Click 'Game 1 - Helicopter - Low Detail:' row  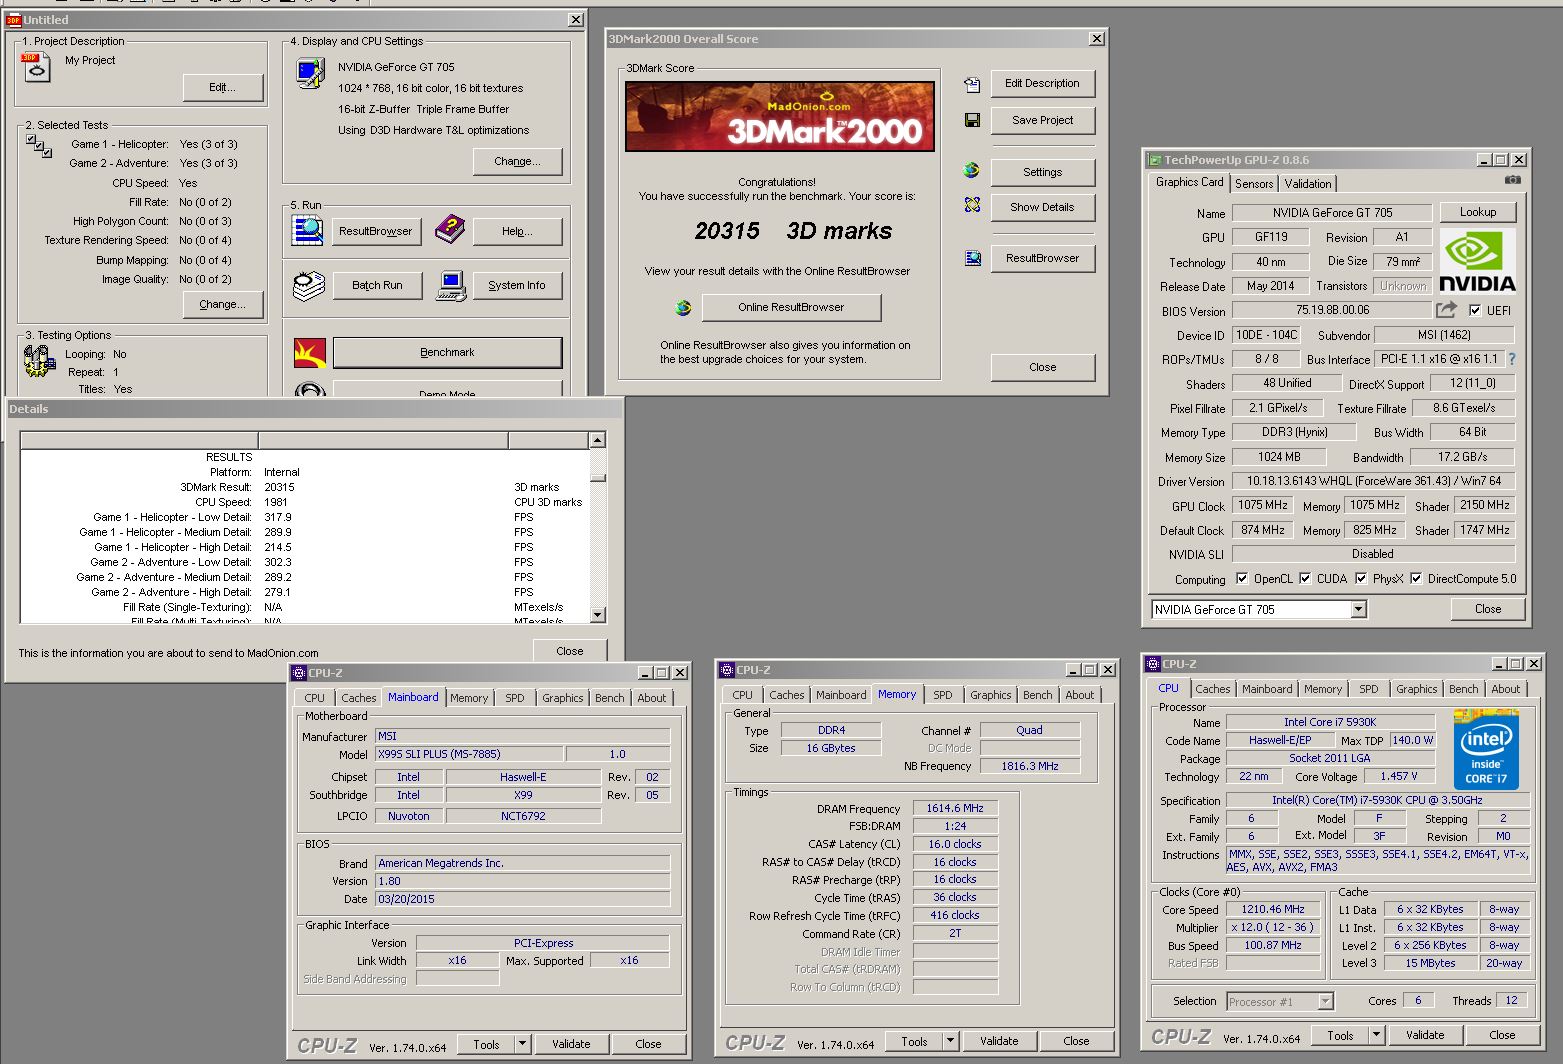304,517
